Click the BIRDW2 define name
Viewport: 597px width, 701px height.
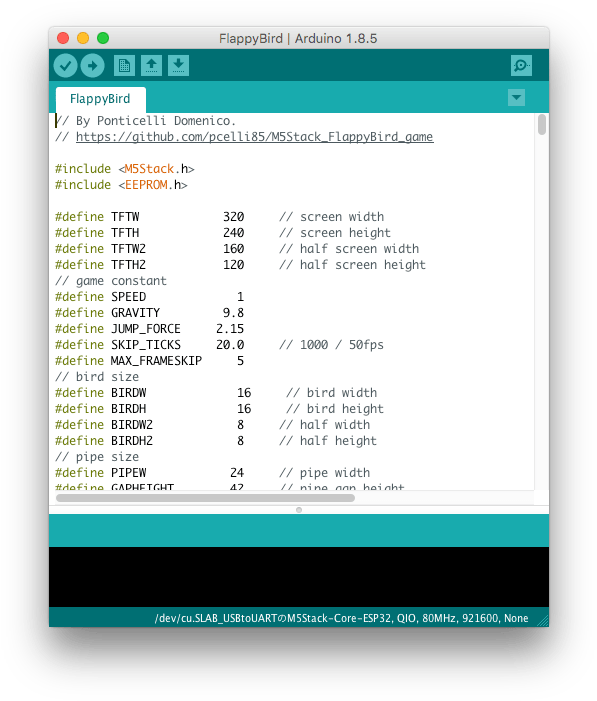[x=132, y=425]
